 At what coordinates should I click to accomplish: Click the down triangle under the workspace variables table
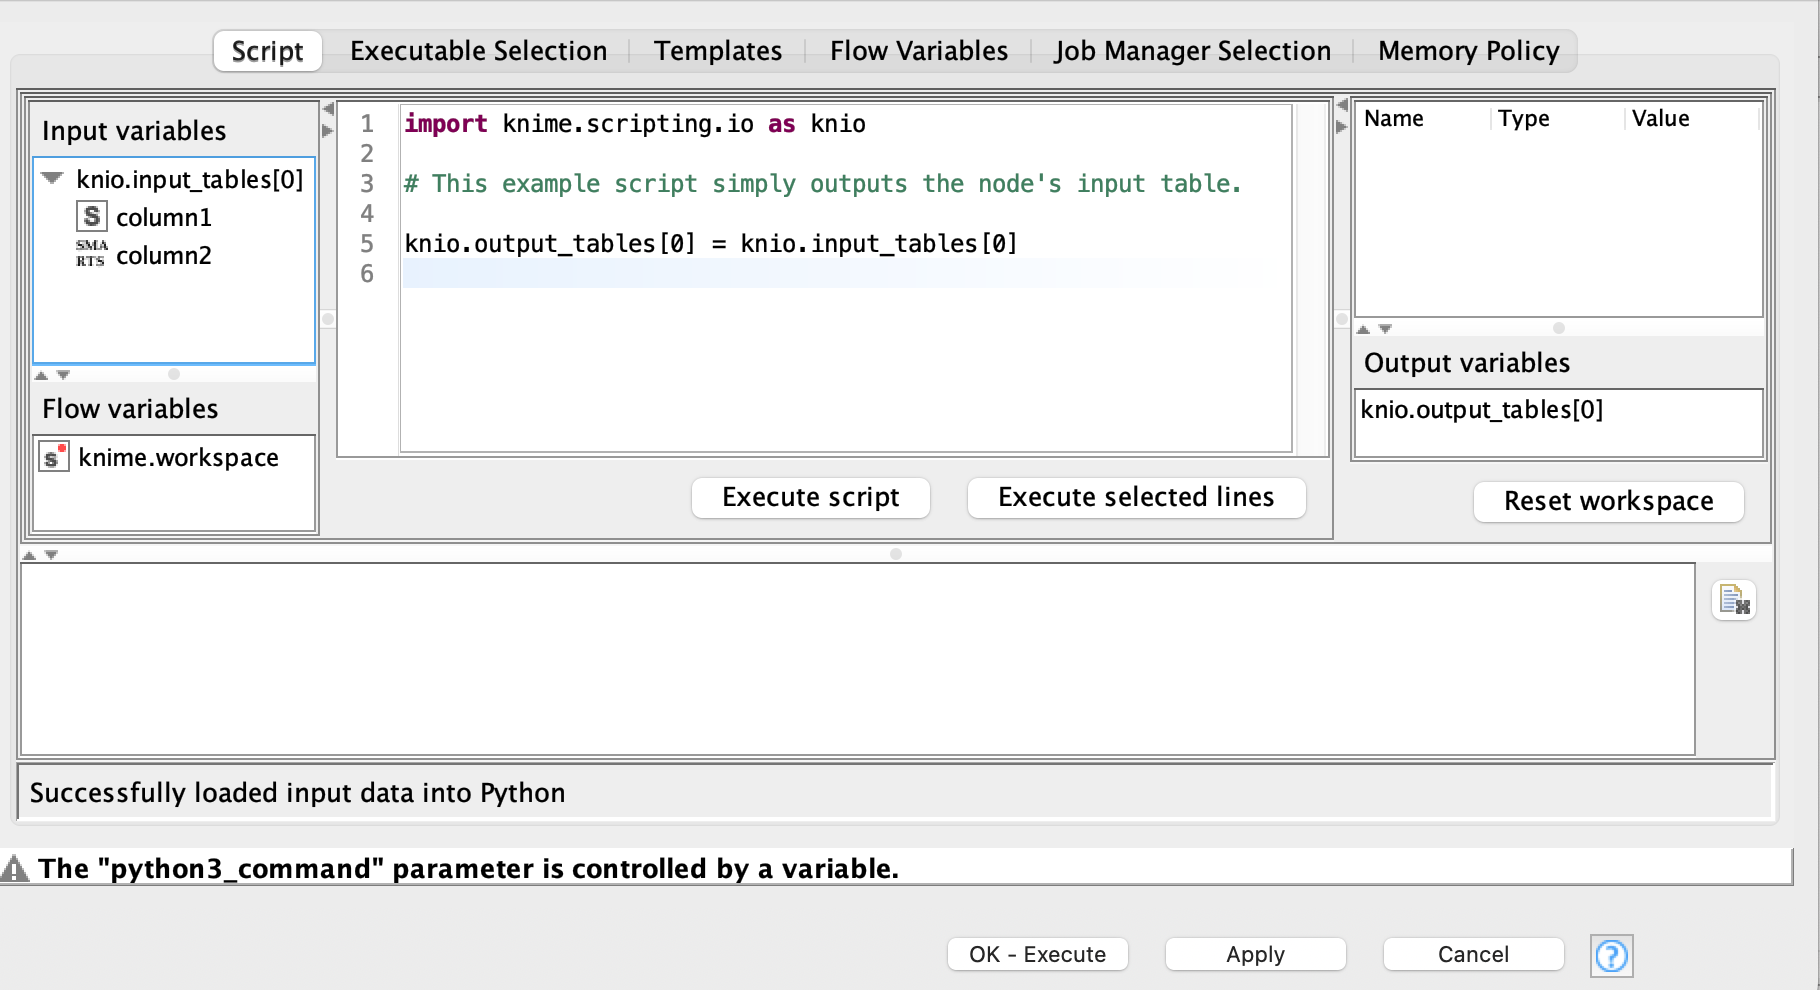[x=1384, y=328]
